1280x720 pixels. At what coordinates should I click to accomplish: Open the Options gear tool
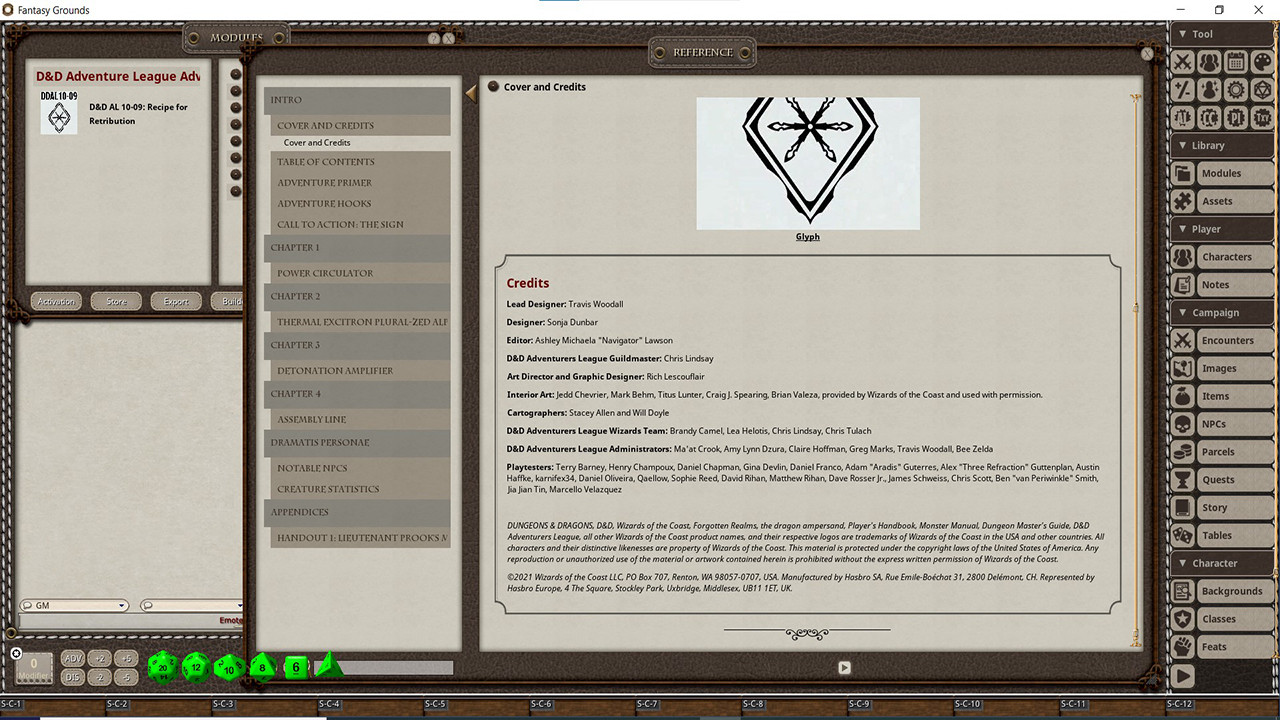pyautogui.click(x=1236, y=88)
